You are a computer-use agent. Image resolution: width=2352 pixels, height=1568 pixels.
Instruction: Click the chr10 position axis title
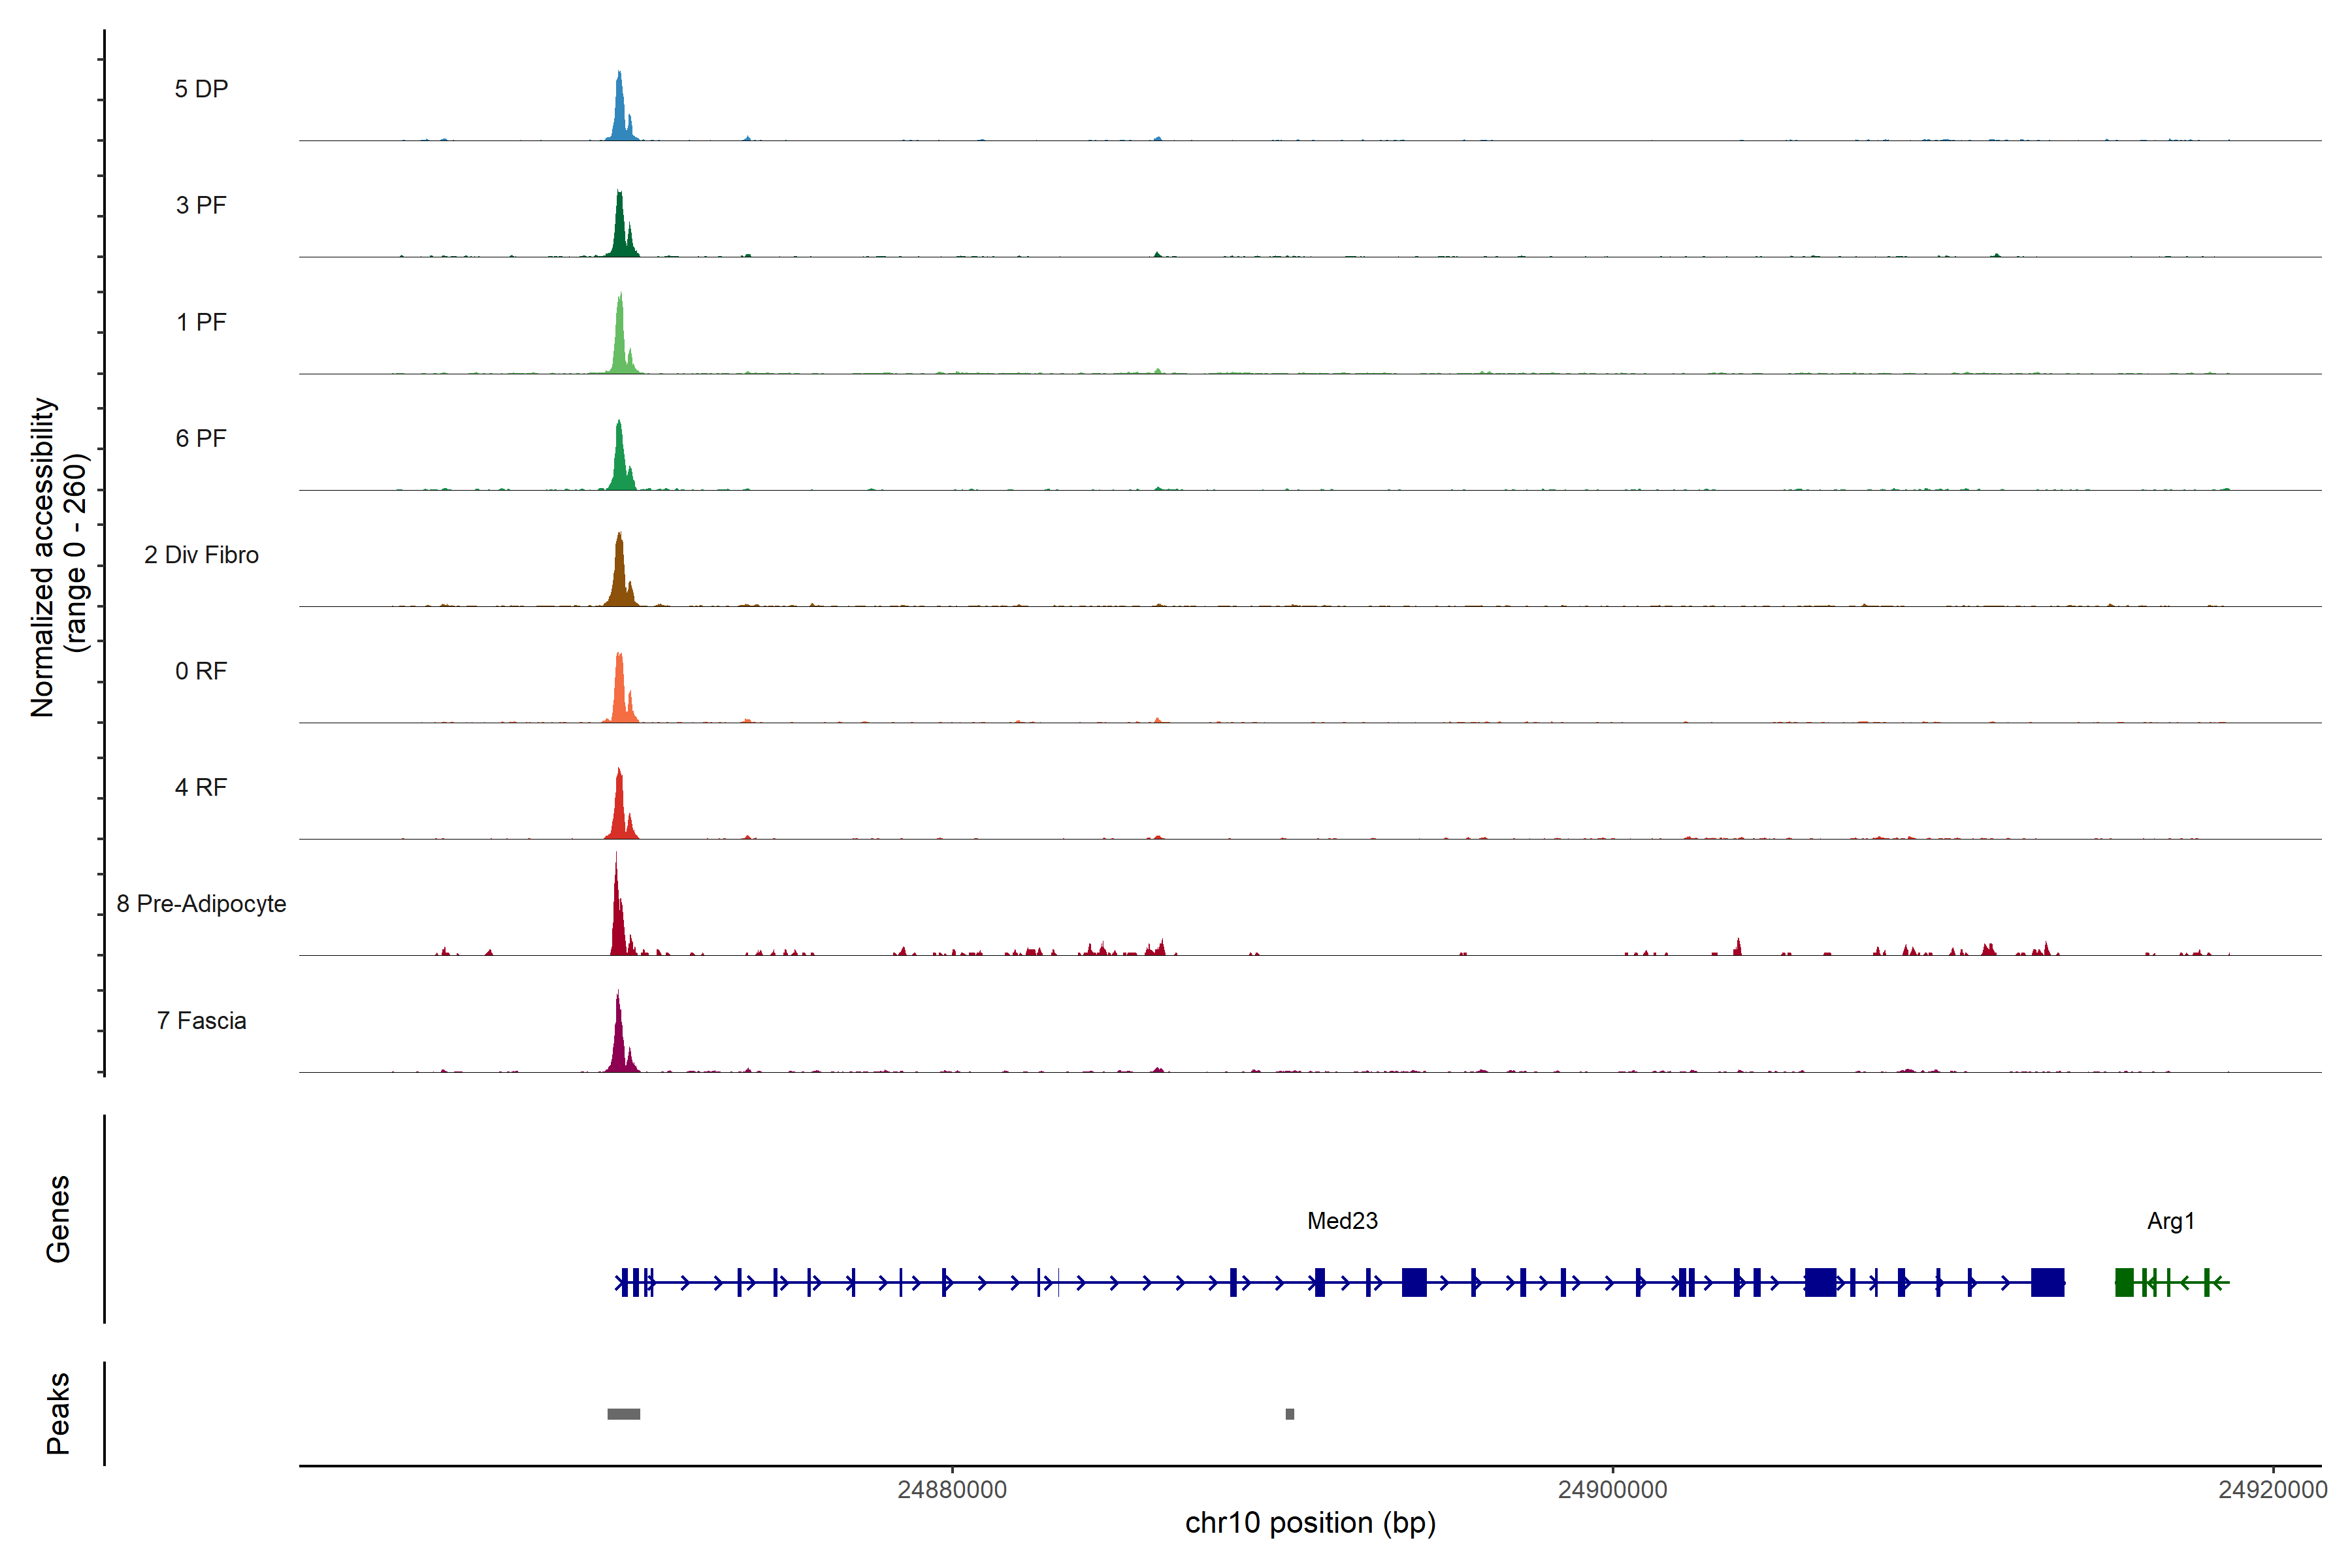(1310, 1523)
